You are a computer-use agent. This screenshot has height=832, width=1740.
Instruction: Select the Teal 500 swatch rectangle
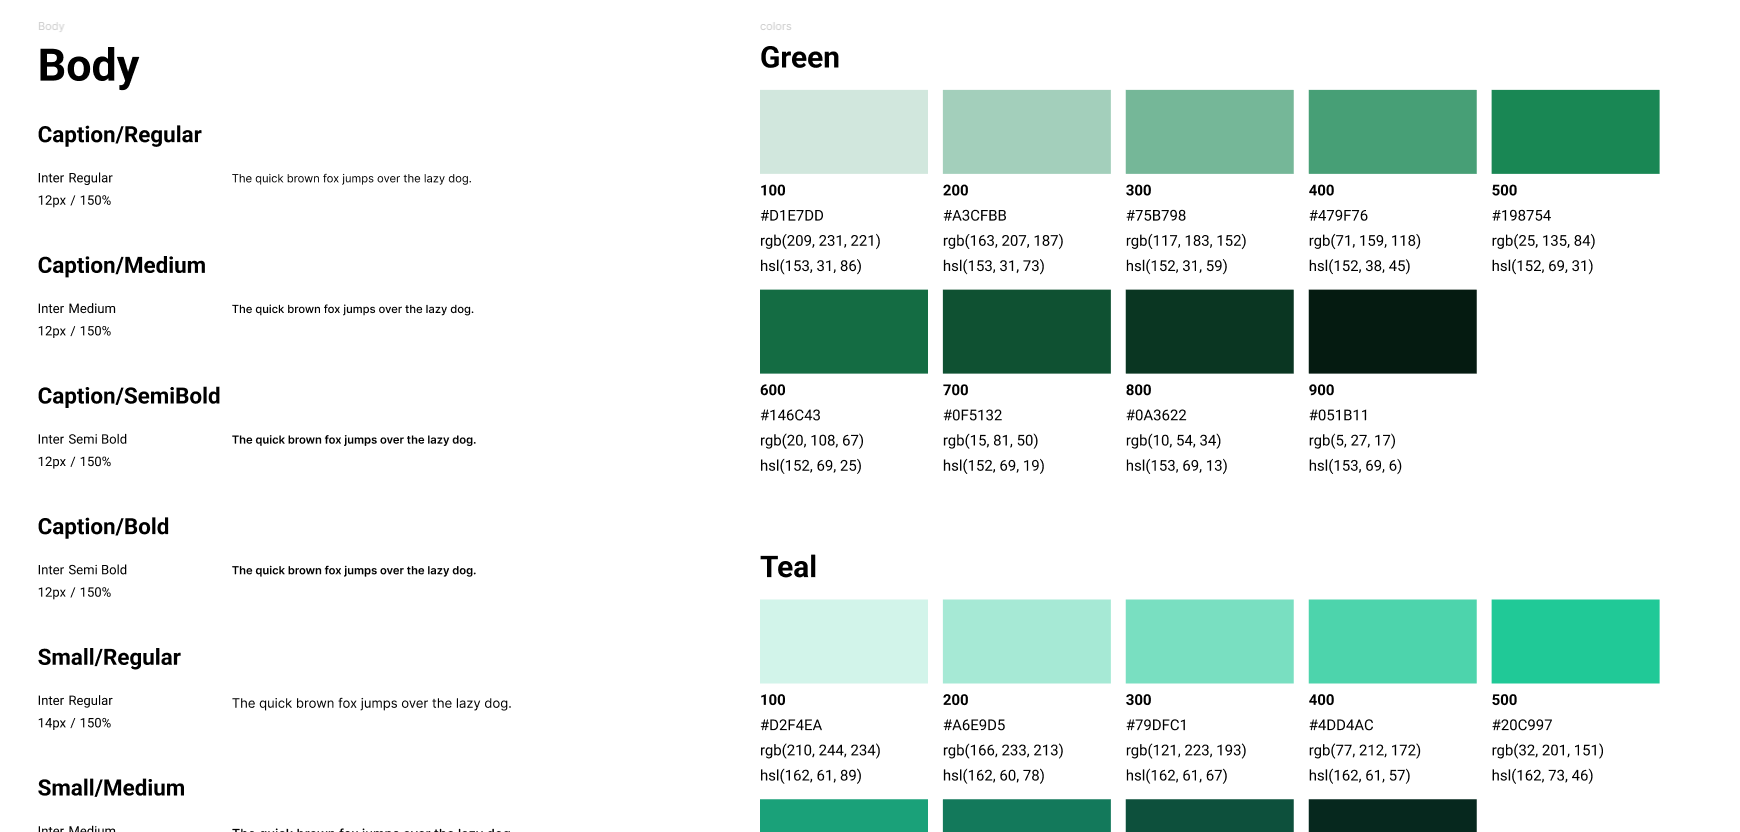(x=1575, y=641)
